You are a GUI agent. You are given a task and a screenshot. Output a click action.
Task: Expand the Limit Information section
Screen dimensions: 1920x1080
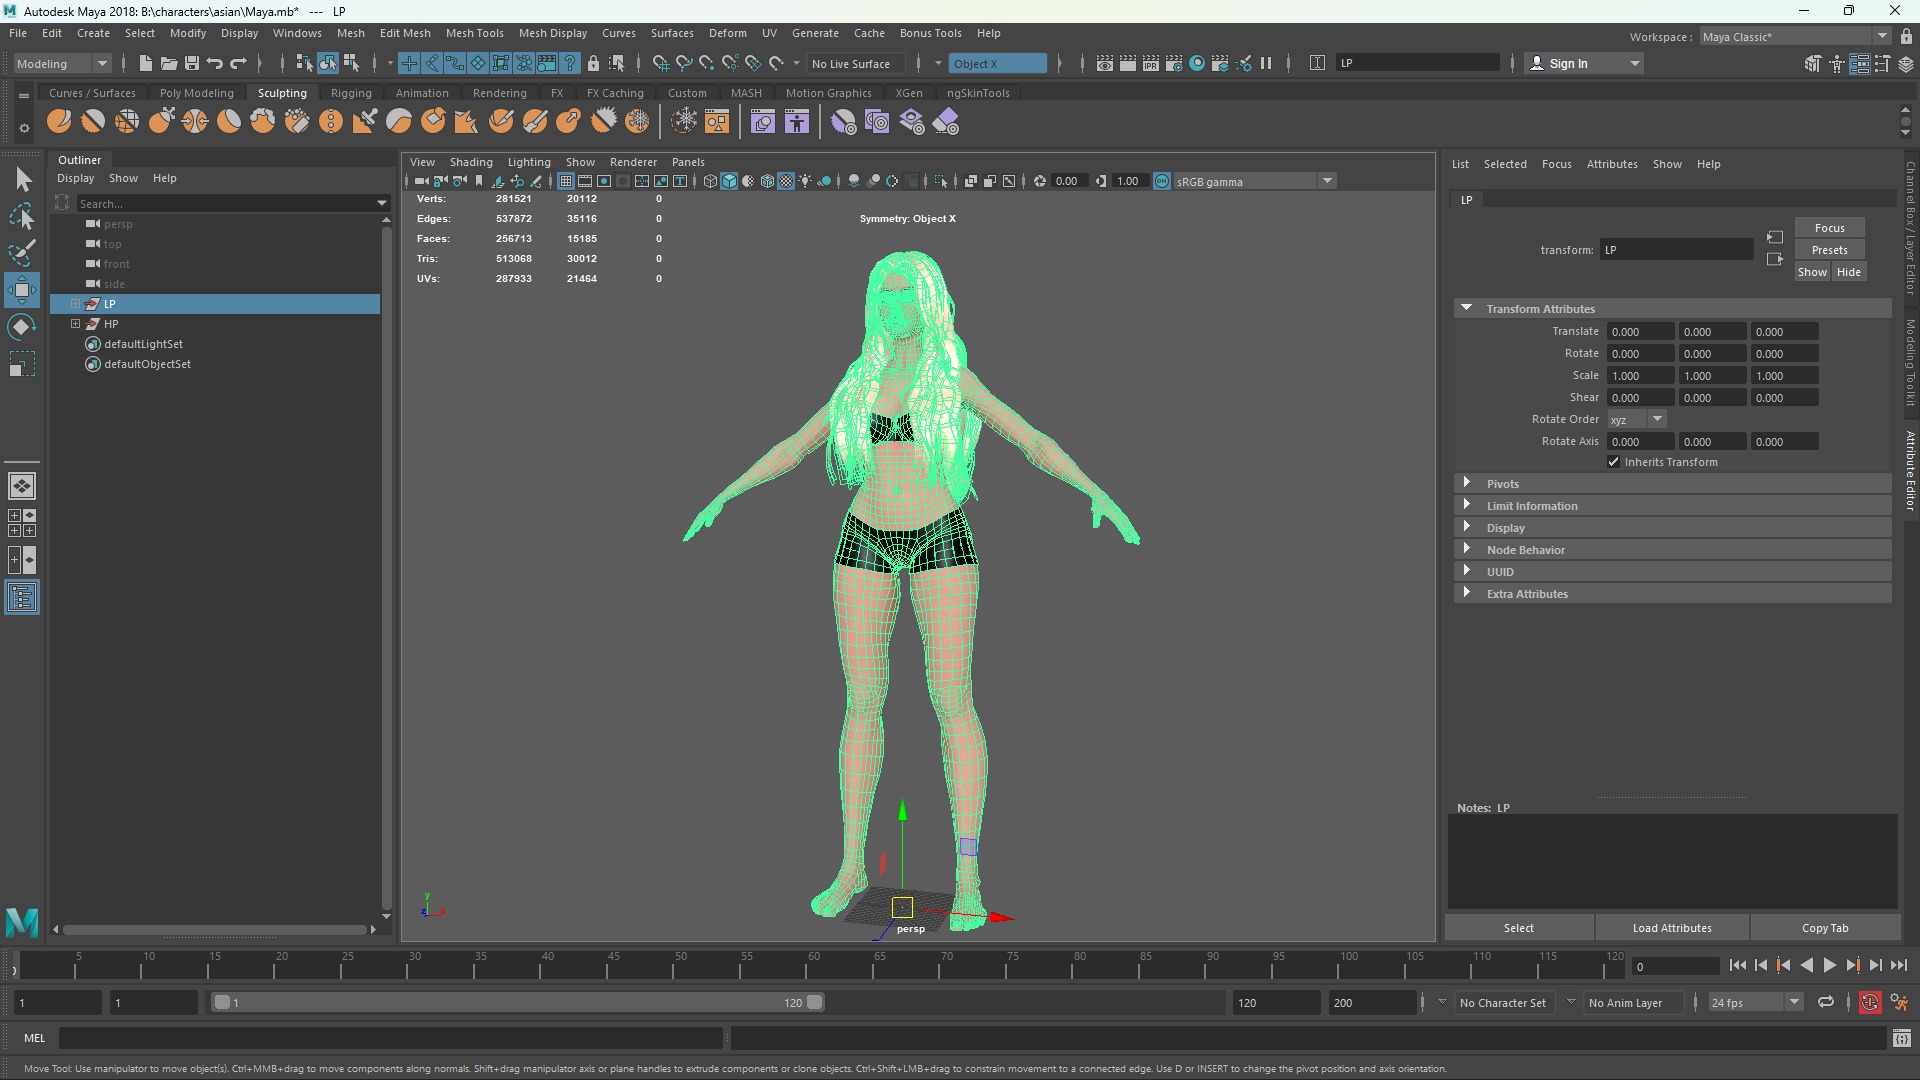coord(1467,505)
